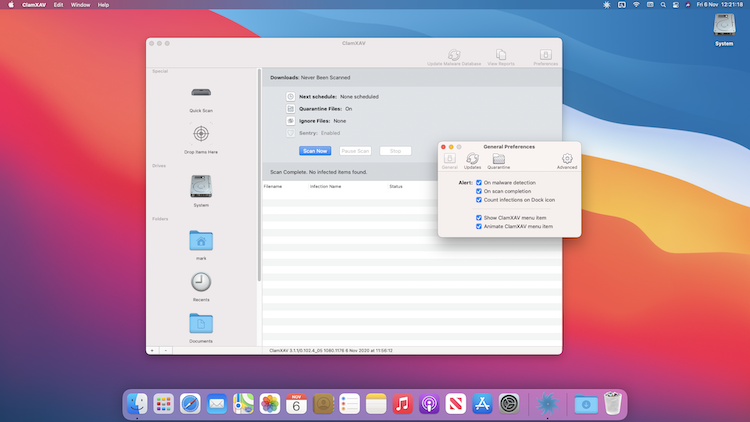Open the Advanced gear in preferences
This screenshot has height=422, width=750.
(x=567, y=160)
